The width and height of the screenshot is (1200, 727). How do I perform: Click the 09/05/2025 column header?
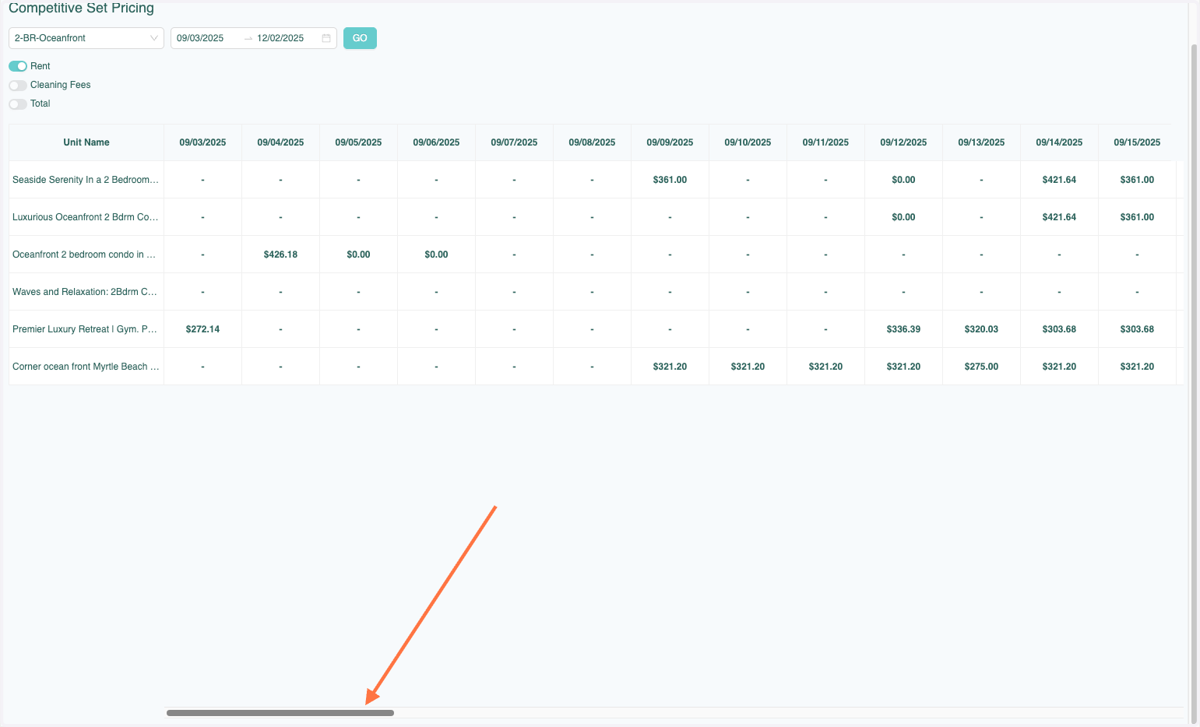point(359,142)
